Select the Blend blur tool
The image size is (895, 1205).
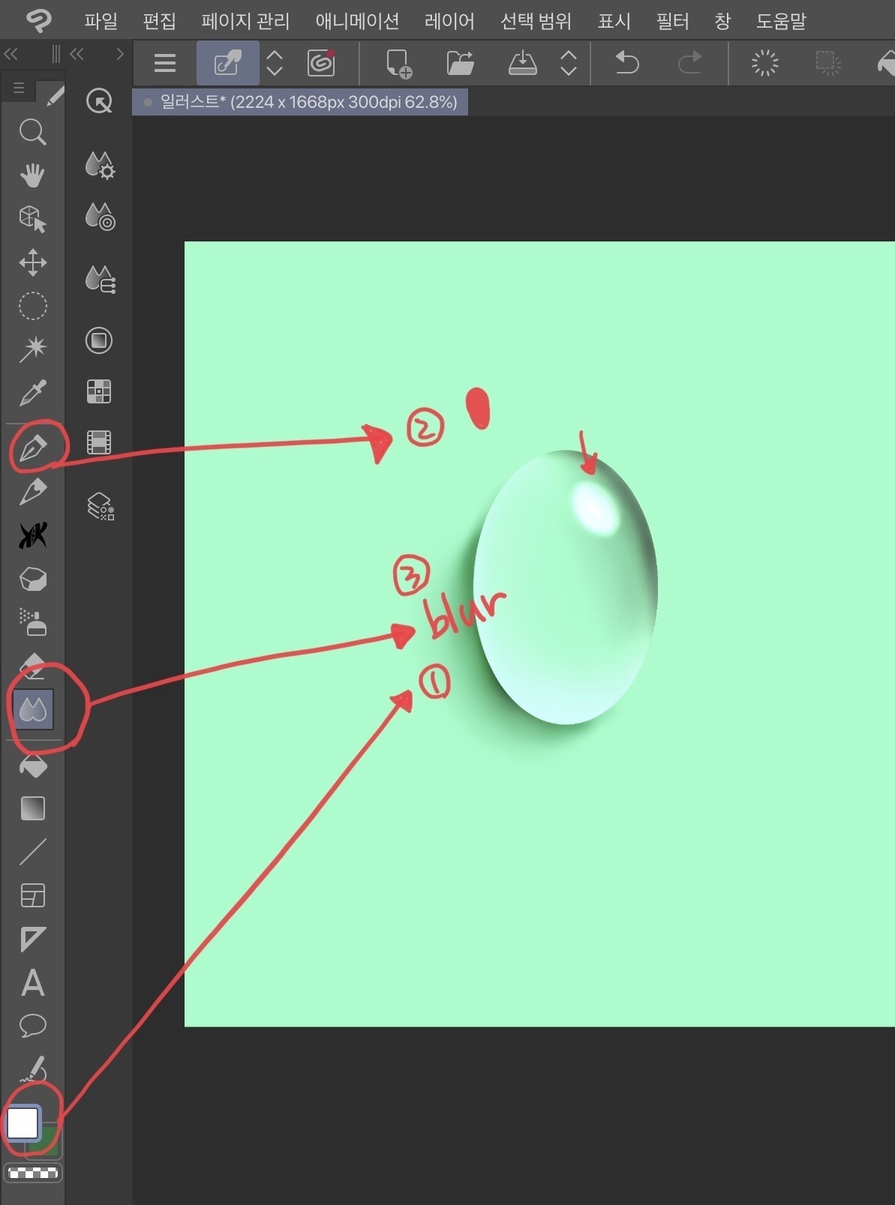coord(33,709)
